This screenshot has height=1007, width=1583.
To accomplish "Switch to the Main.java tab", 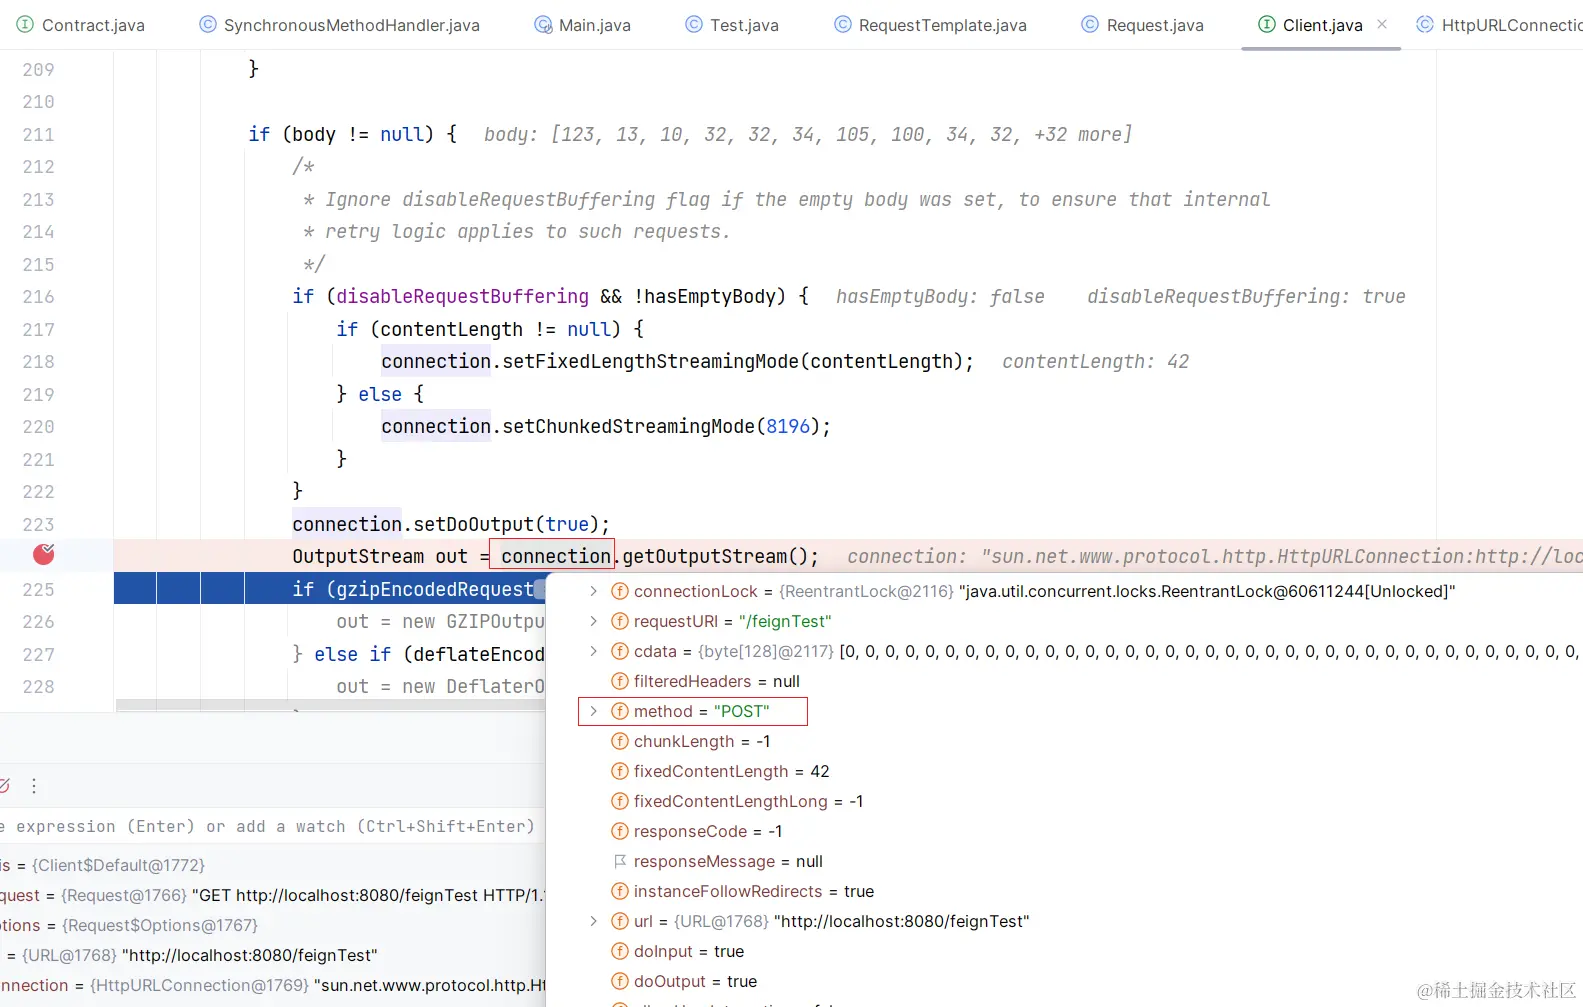I will click(583, 25).
